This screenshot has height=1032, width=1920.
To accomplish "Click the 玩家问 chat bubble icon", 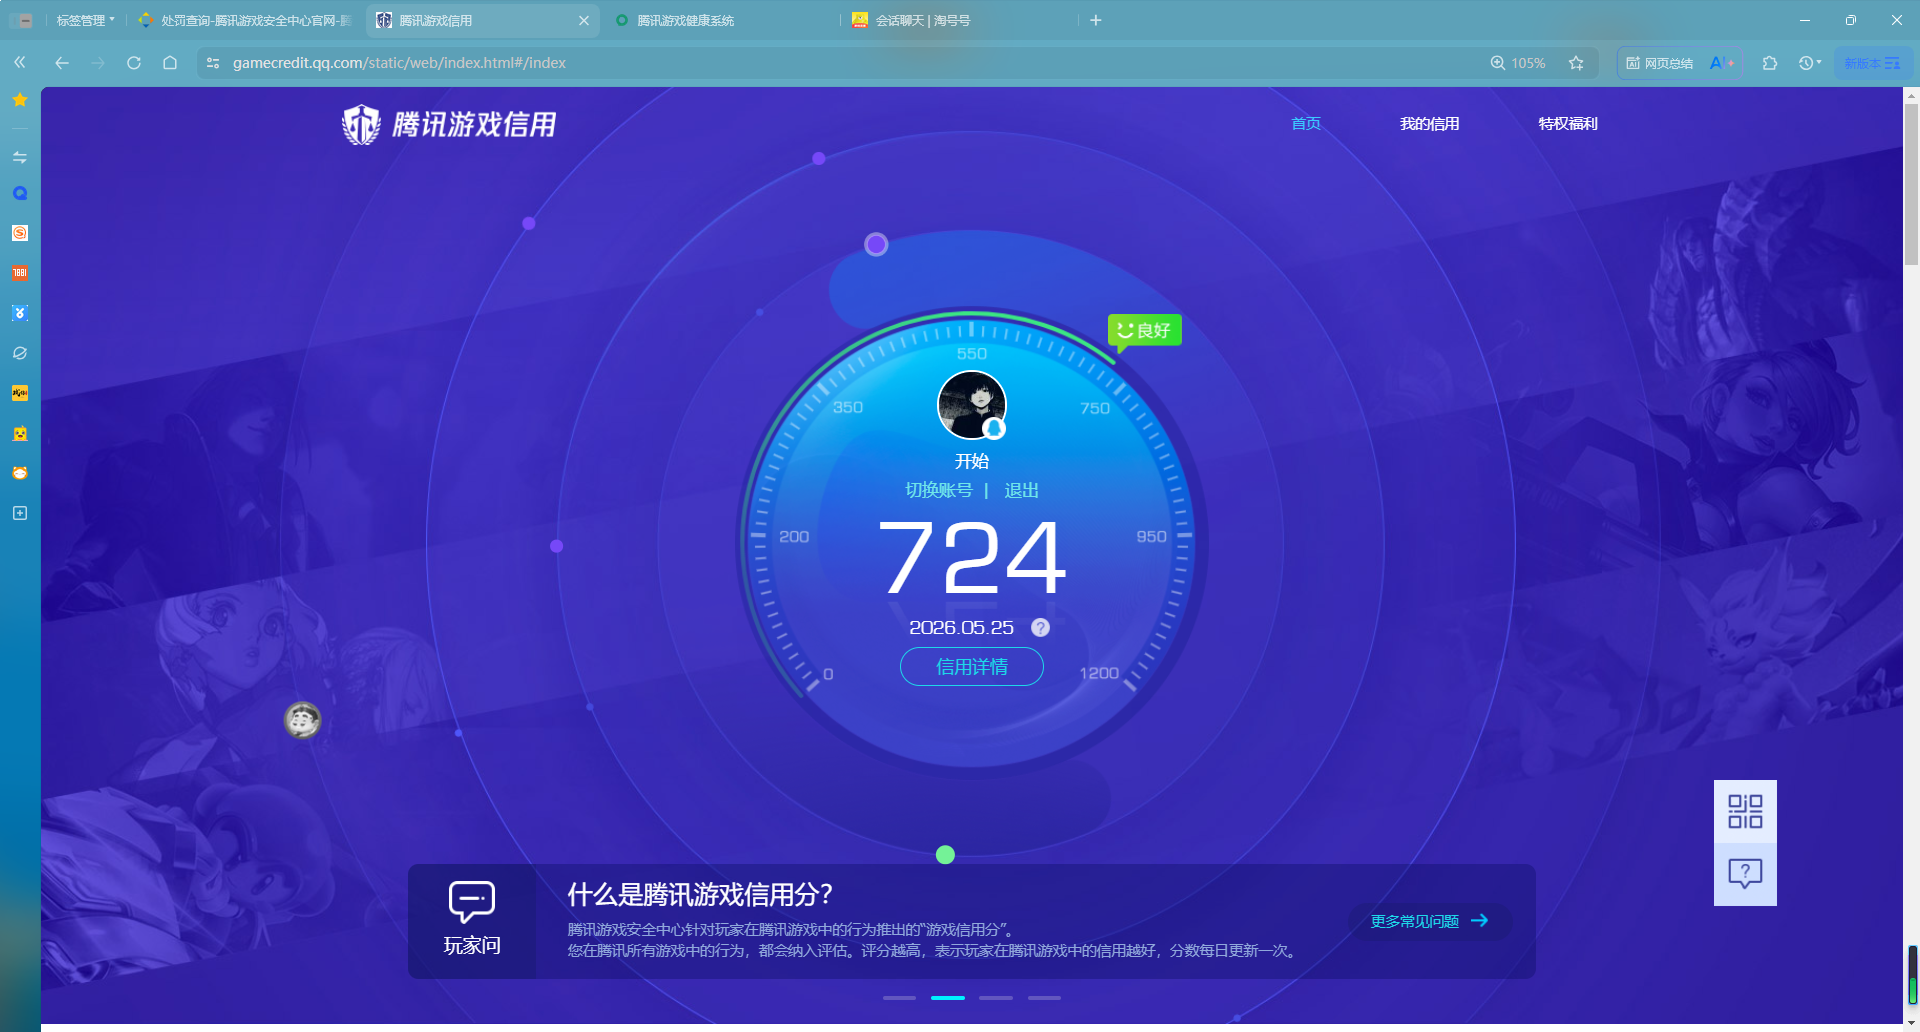I will point(472,901).
